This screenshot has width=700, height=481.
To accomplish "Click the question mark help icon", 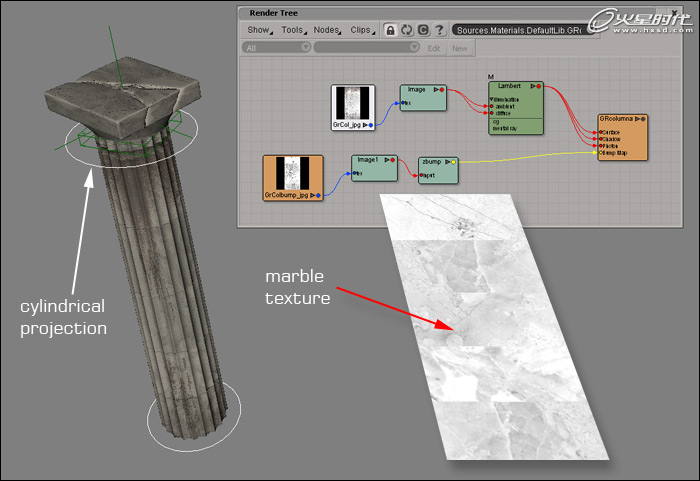I will point(439,30).
